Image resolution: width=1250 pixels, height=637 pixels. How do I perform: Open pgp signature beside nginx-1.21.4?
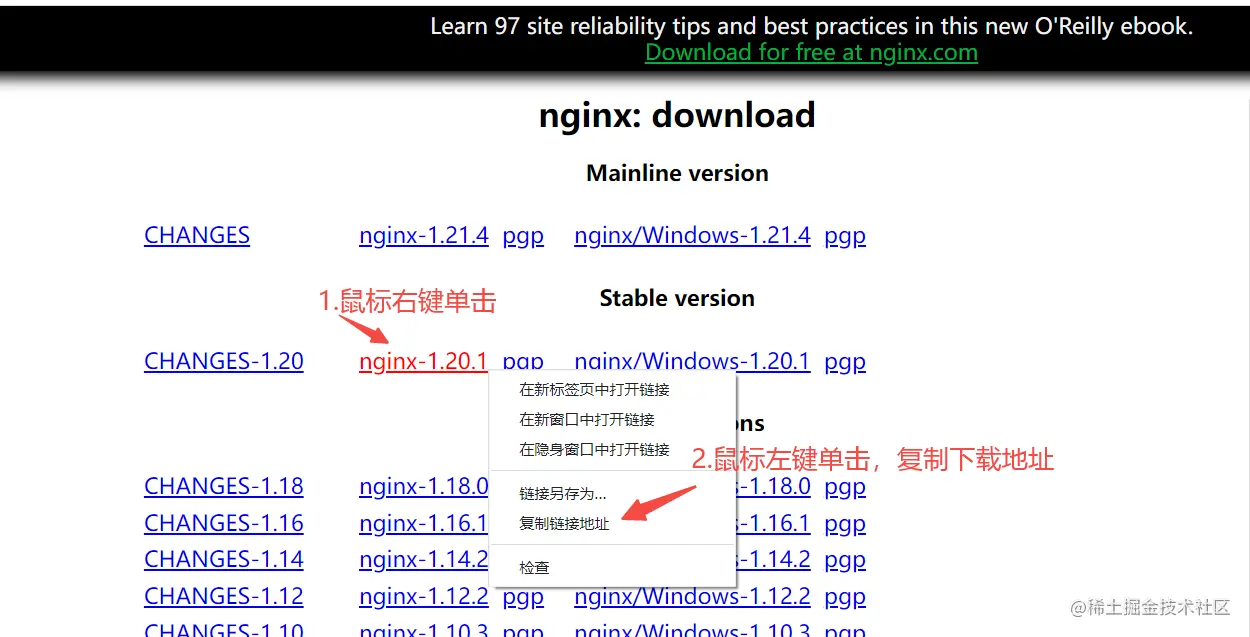[x=523, y=237]
